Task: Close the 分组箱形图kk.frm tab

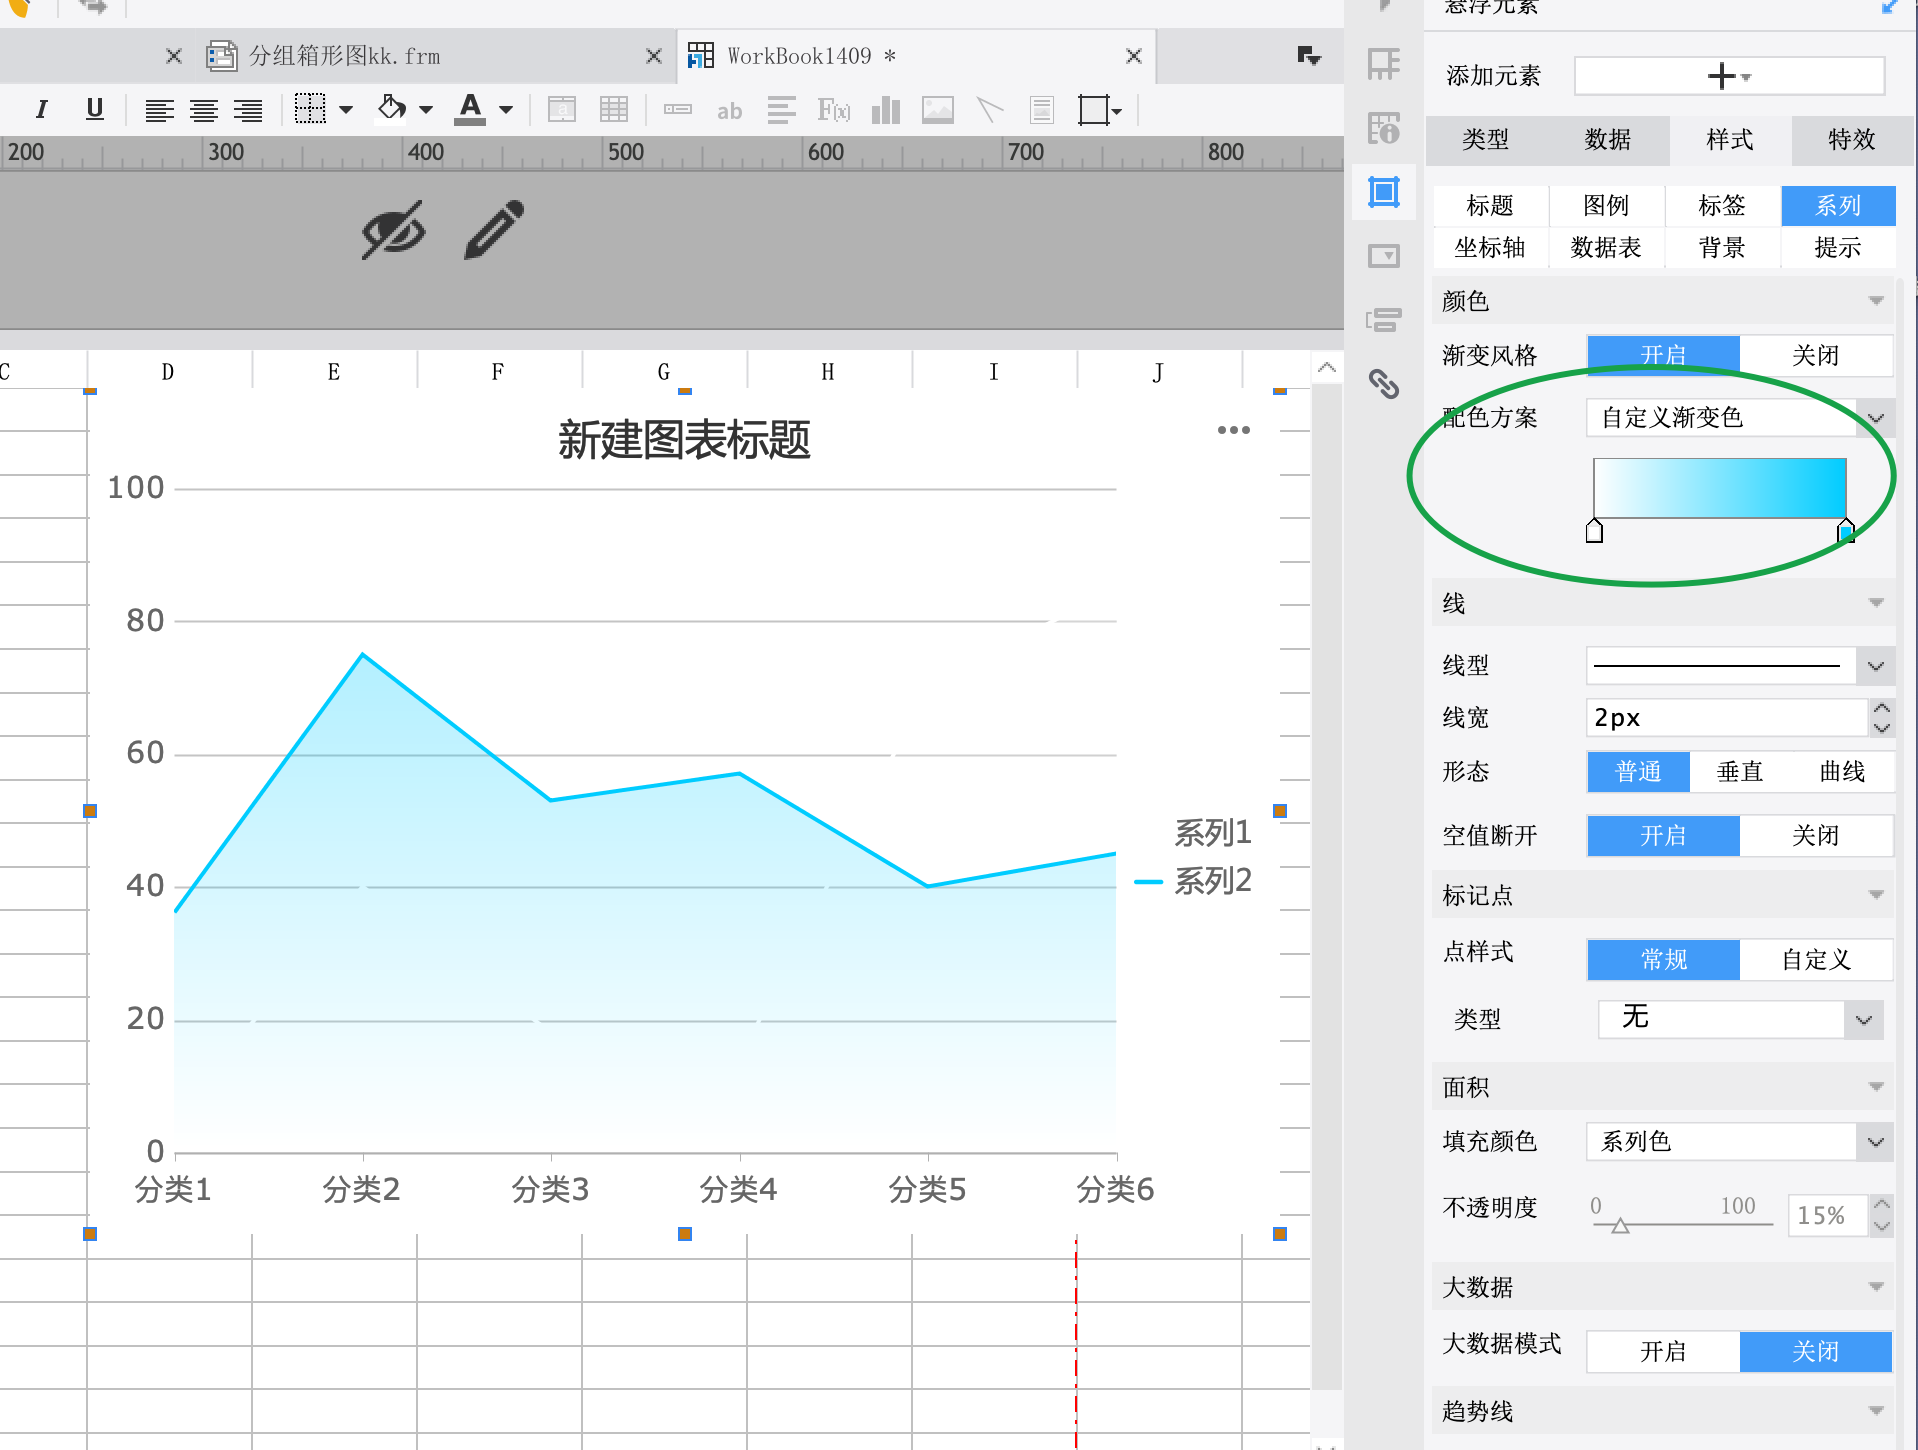Action: pos(654,56)
